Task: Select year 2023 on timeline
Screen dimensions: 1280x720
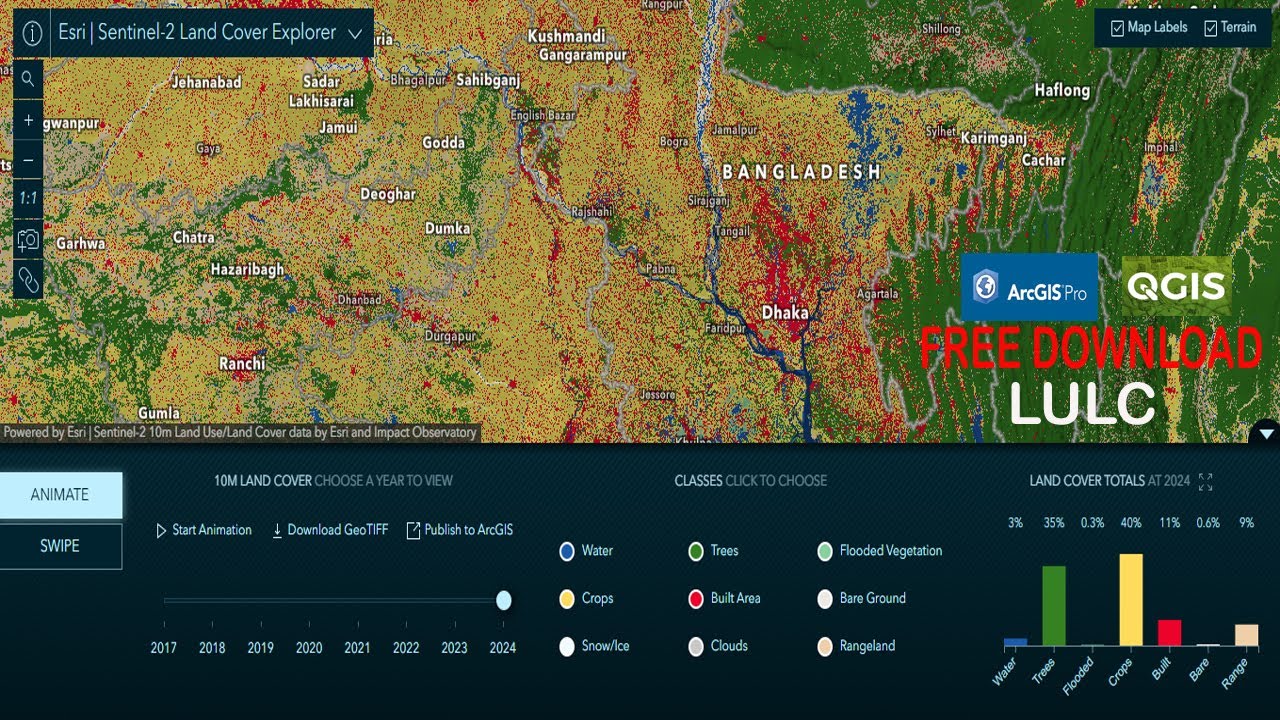Action: pyautogui.click(x=454, y=648)
